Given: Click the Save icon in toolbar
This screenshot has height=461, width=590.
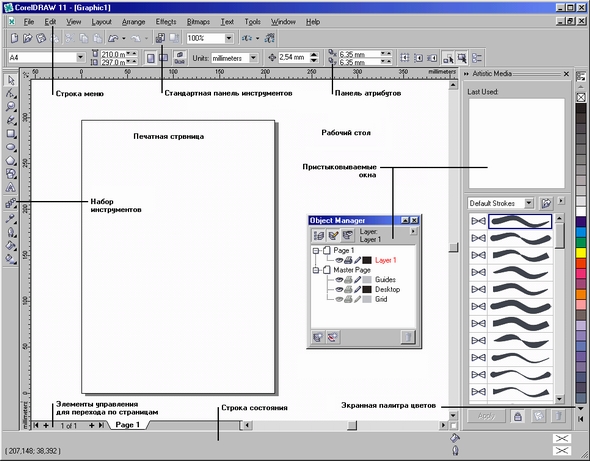Looking at the screenshot, I should point(41,38).
